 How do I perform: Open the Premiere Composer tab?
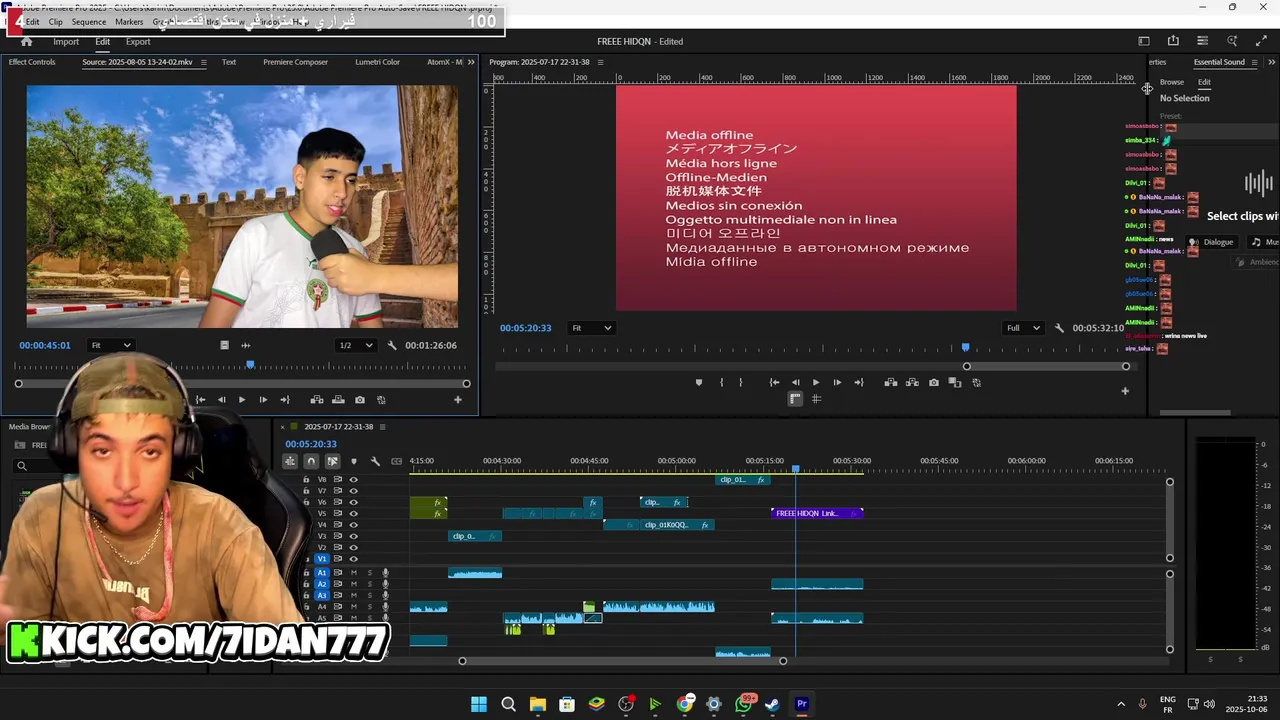click(x=295, y=62)
